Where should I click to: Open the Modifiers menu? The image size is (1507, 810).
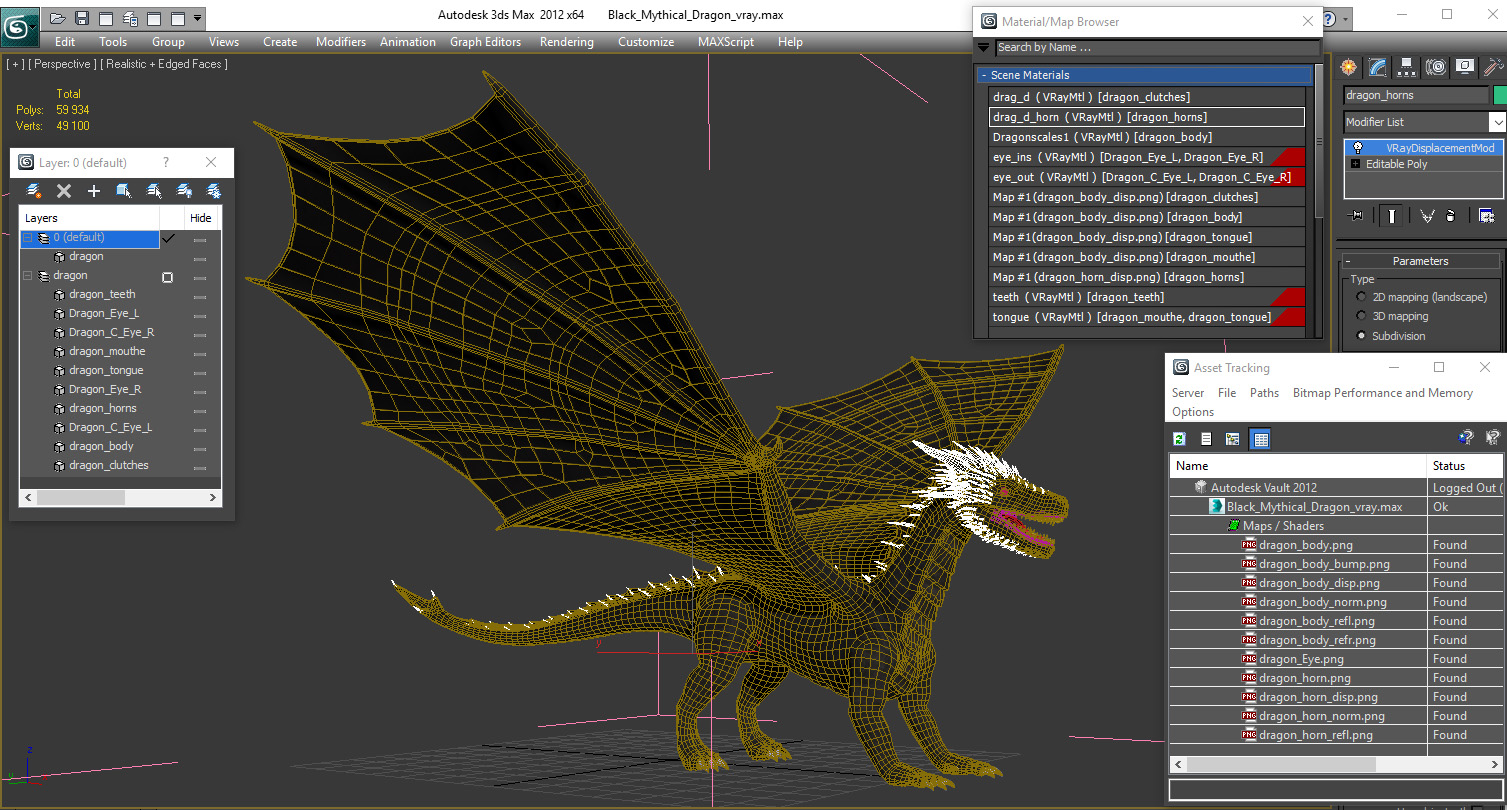[341, 42]
